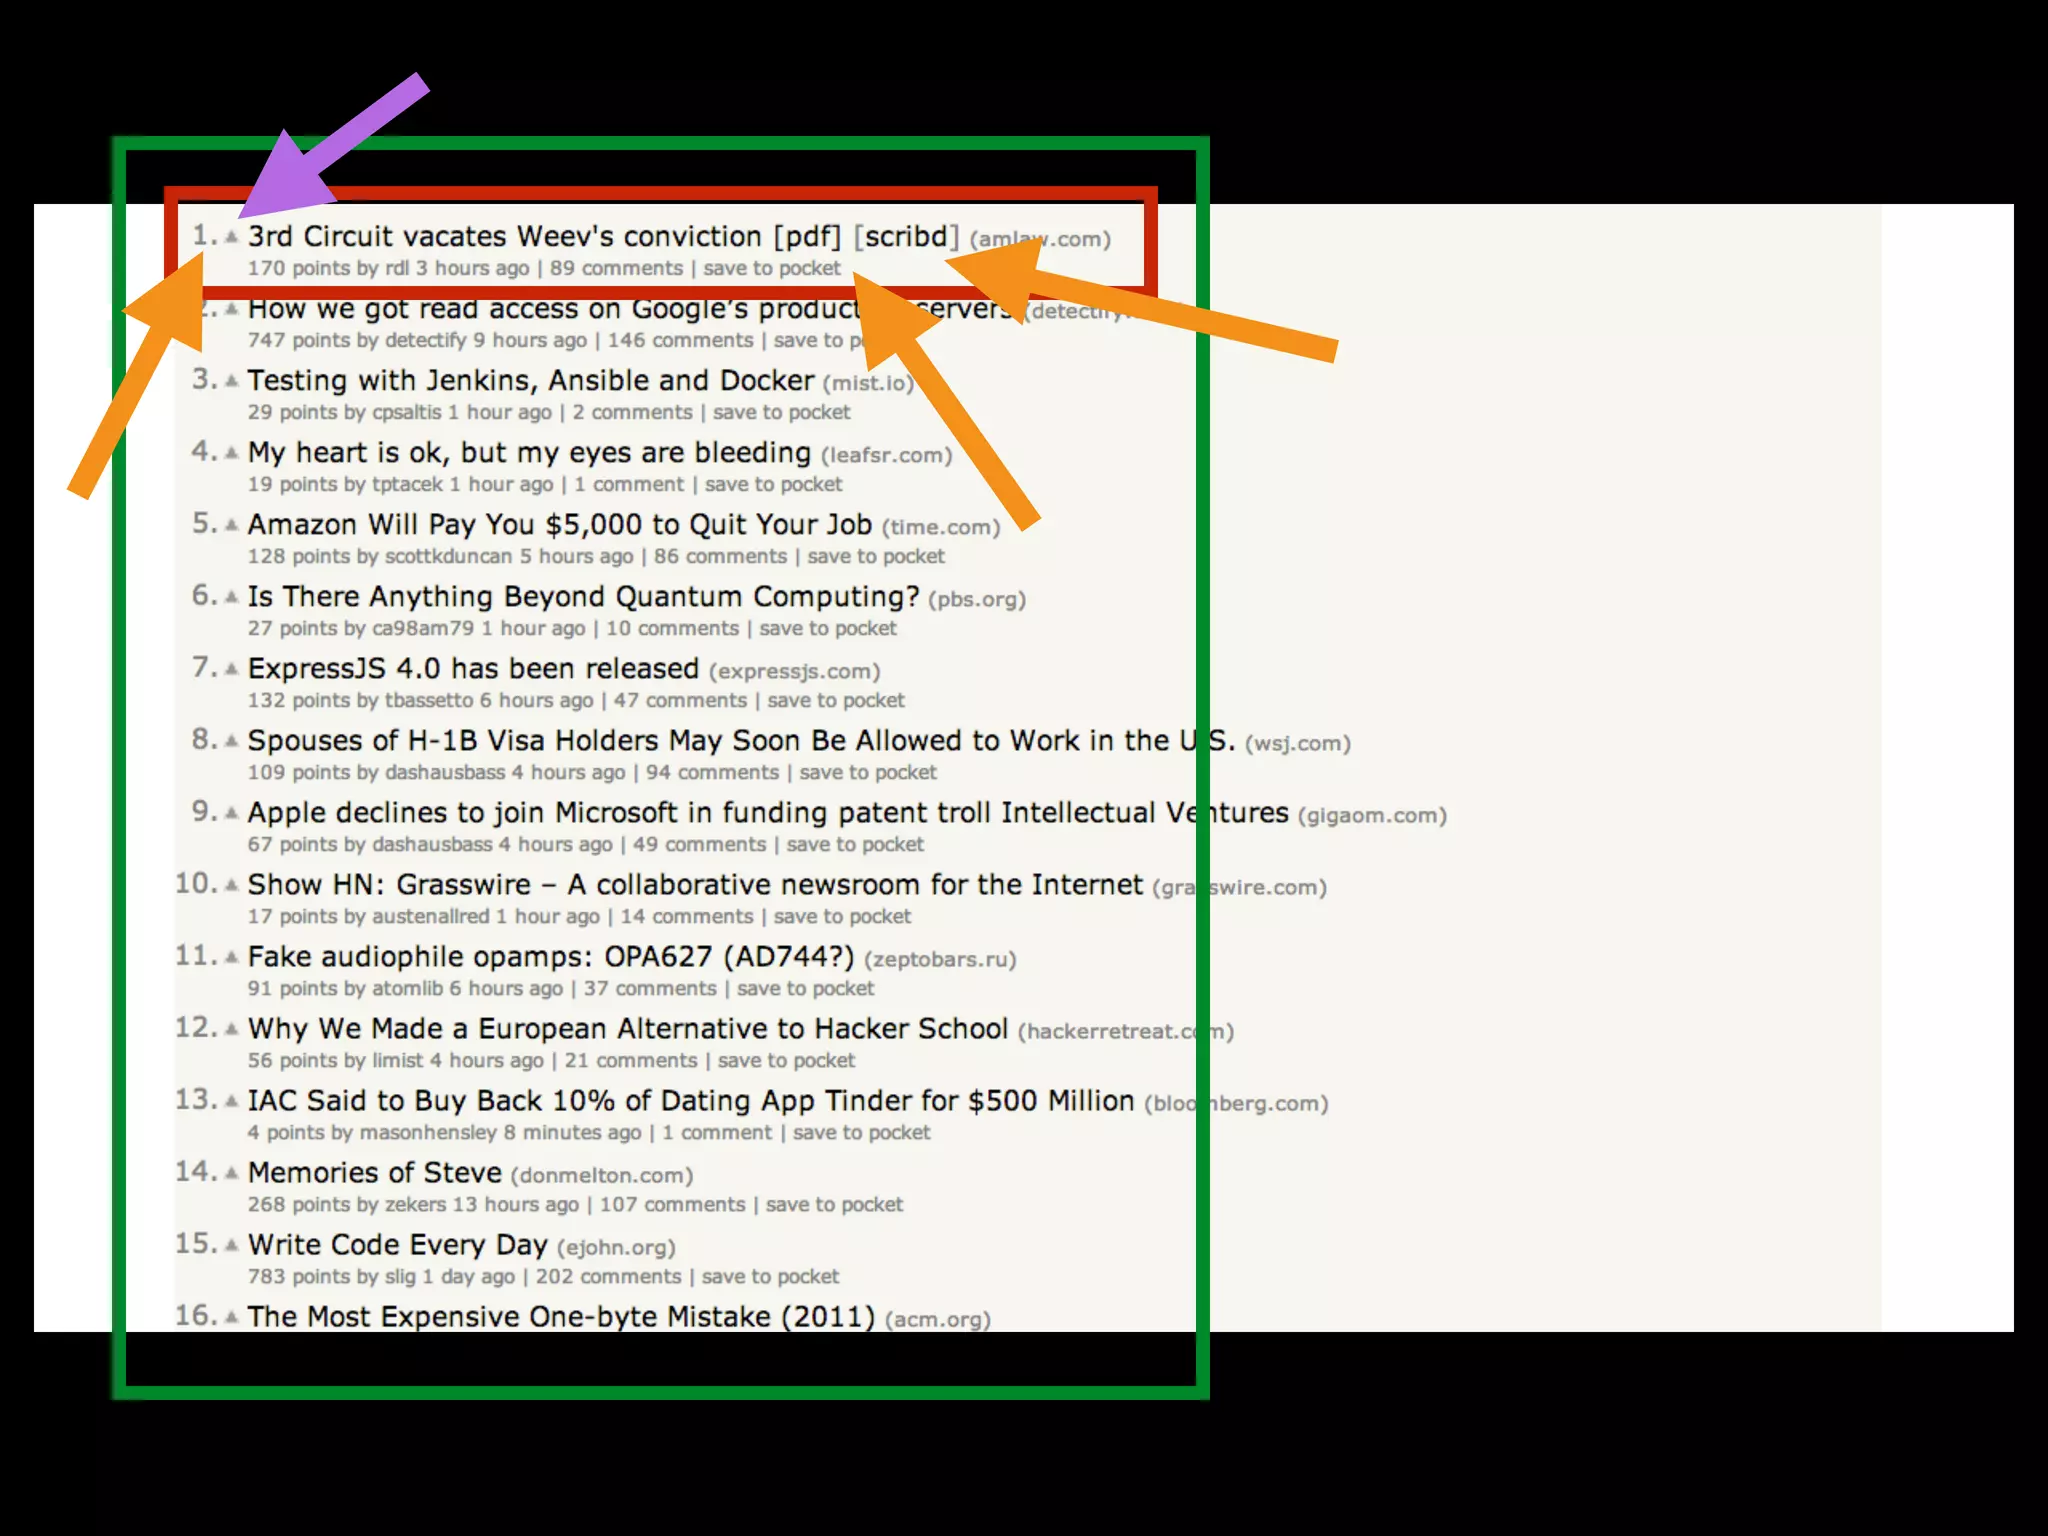The image size is (2048, 1536).
Task: Open The Most Expensive One-byte Mistake
Action: pyautogui.click(x=560, y=1317)
